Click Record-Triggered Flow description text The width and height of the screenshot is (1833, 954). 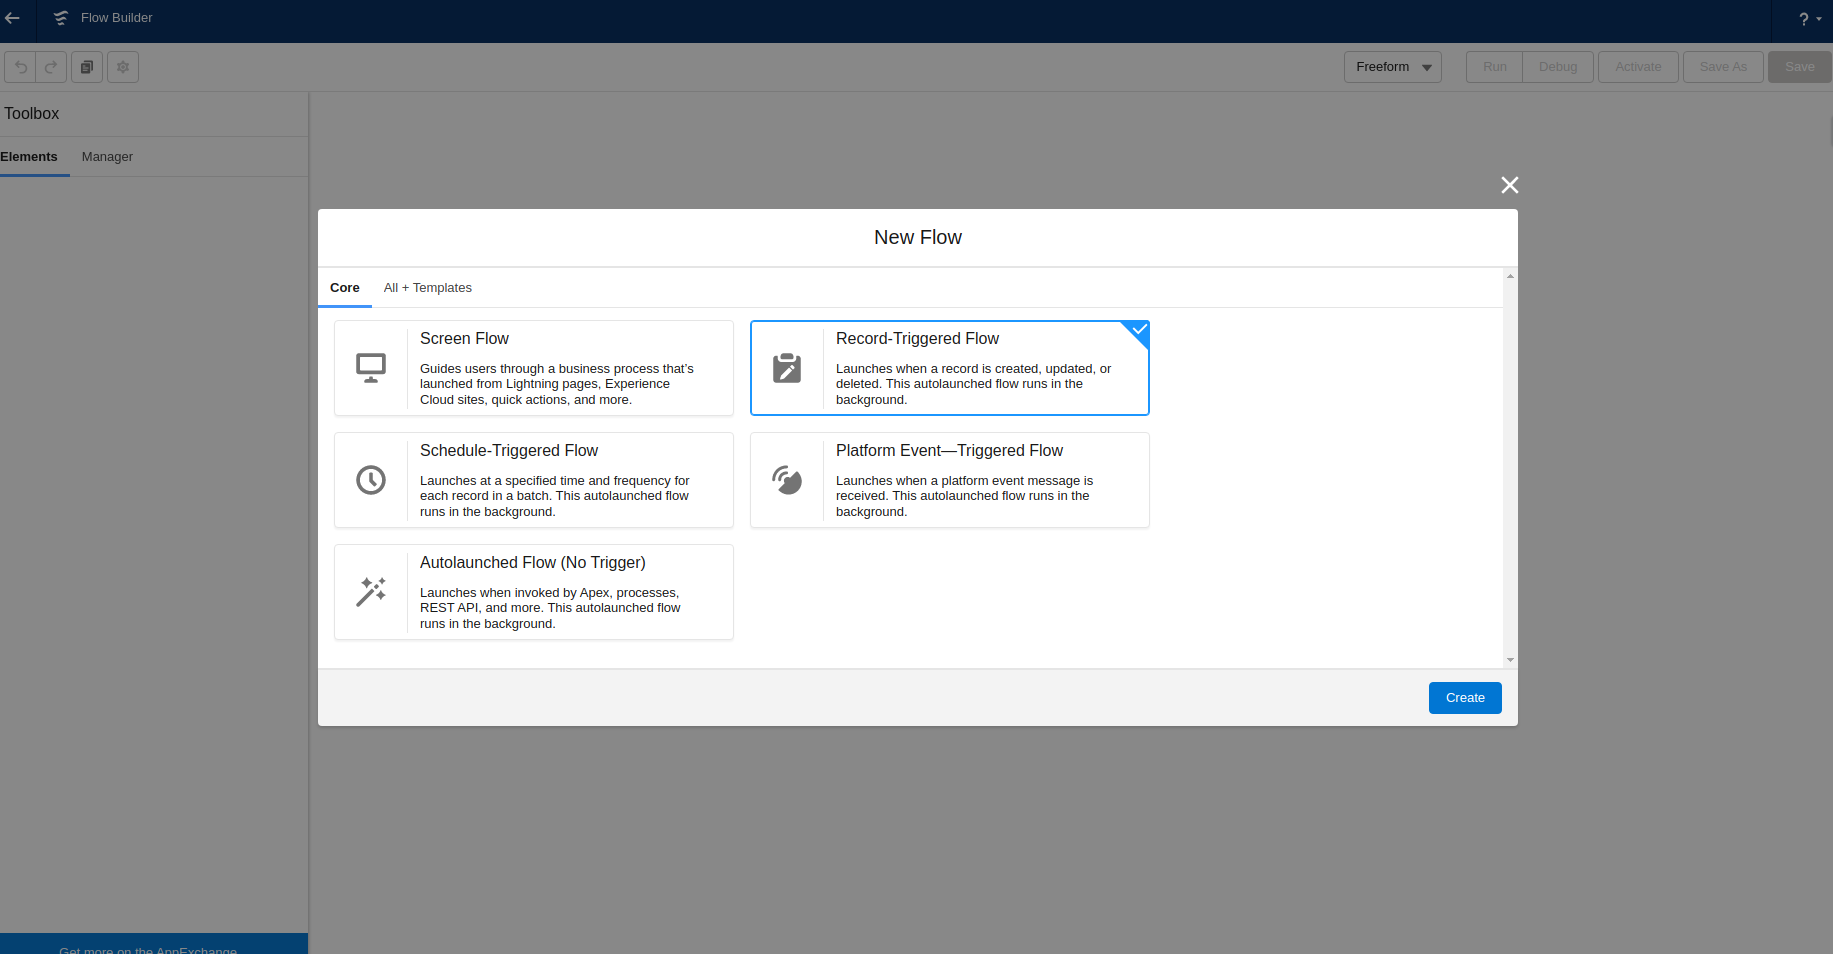973,384
